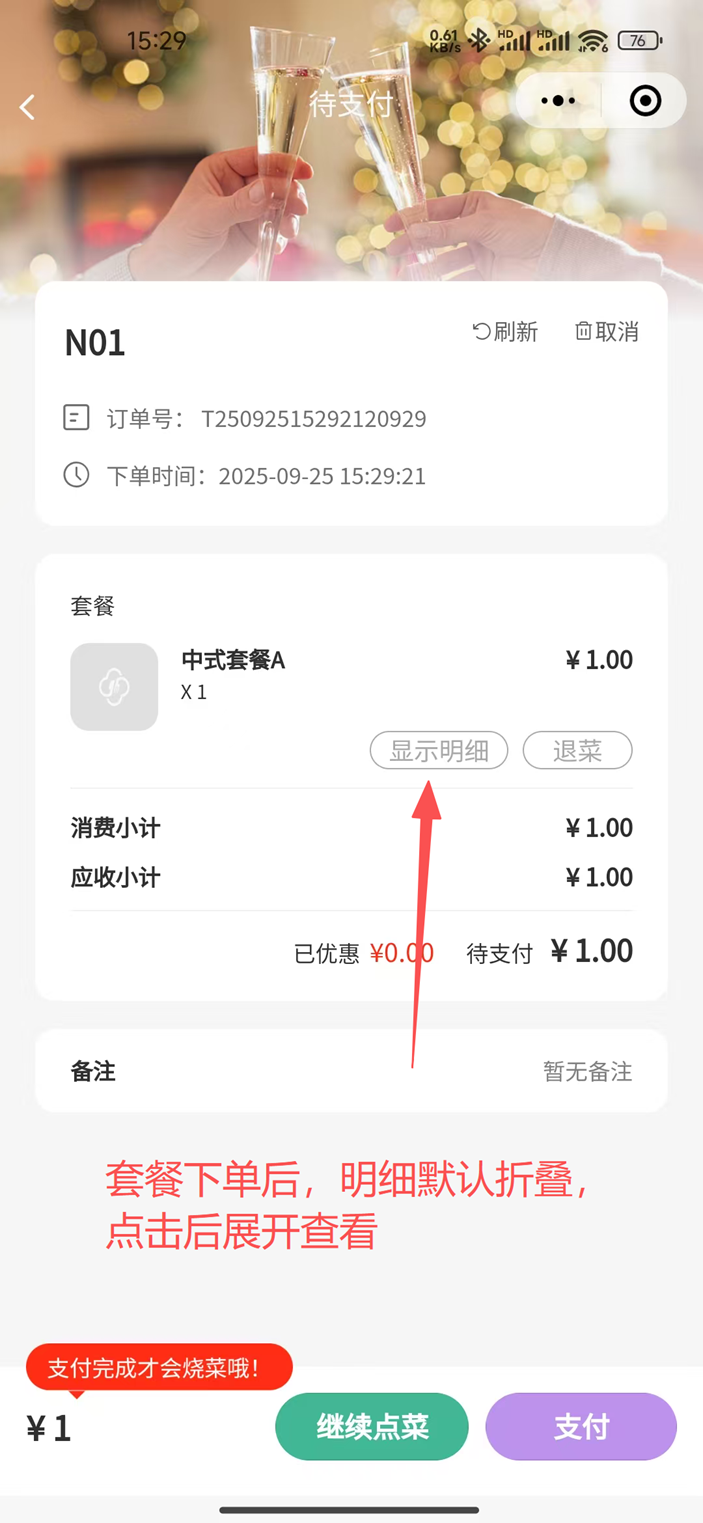Expand set meal details via 显示明细

pos(439,750)
